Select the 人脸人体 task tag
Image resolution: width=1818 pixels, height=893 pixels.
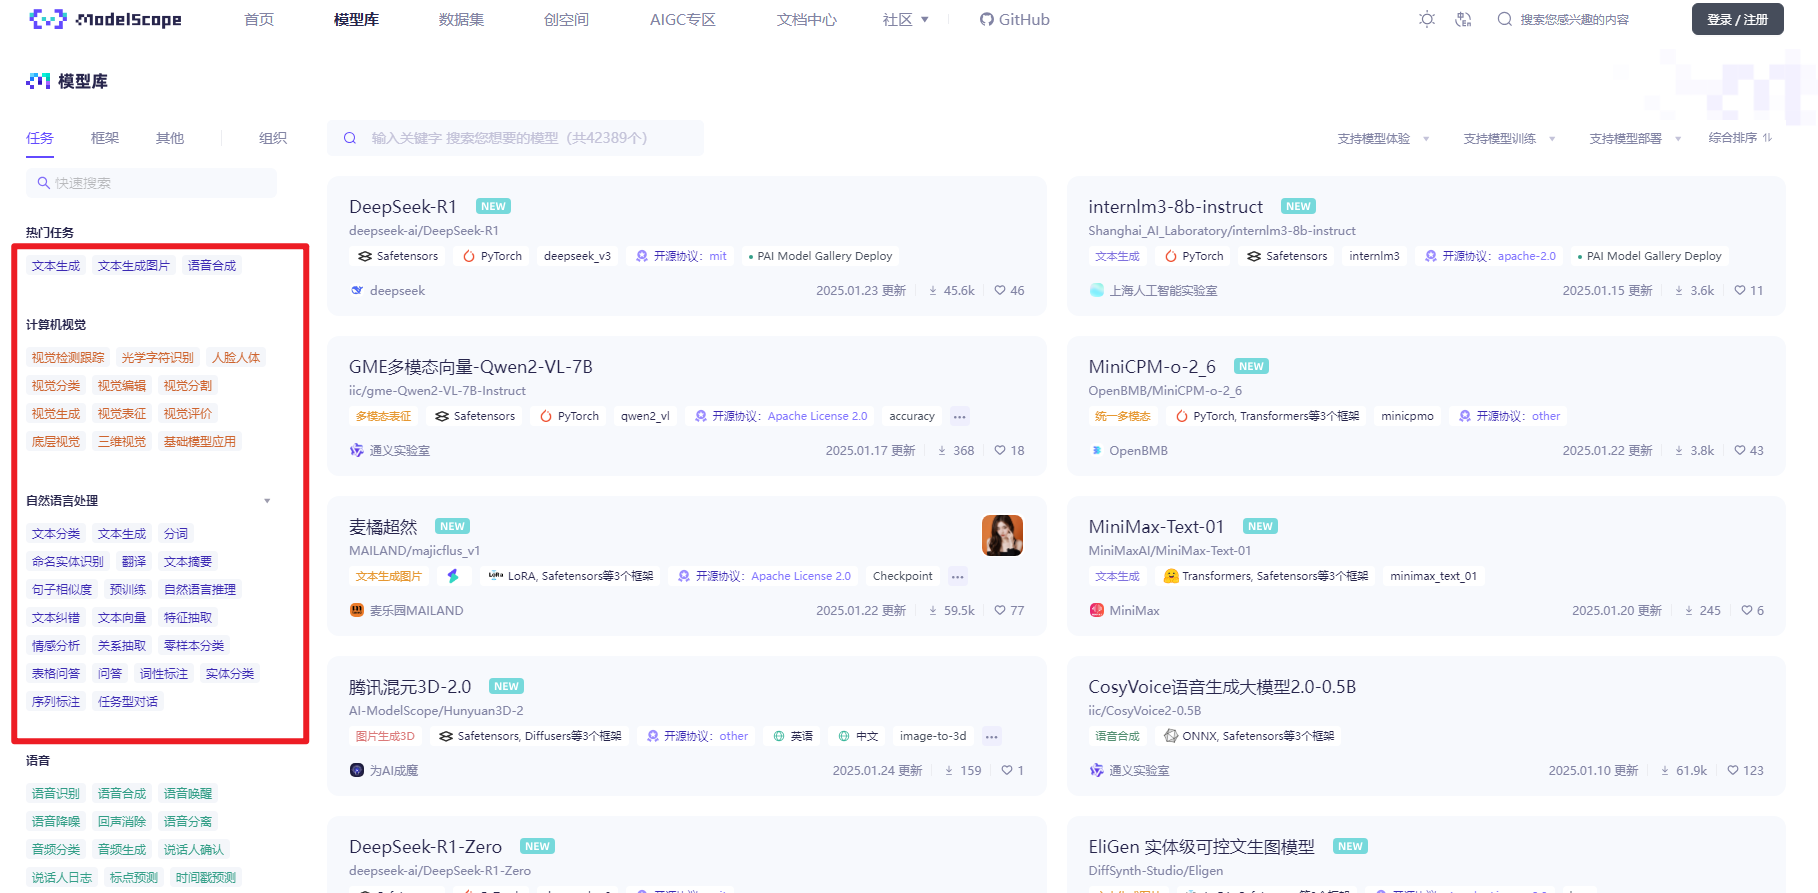tap(236, 358)
